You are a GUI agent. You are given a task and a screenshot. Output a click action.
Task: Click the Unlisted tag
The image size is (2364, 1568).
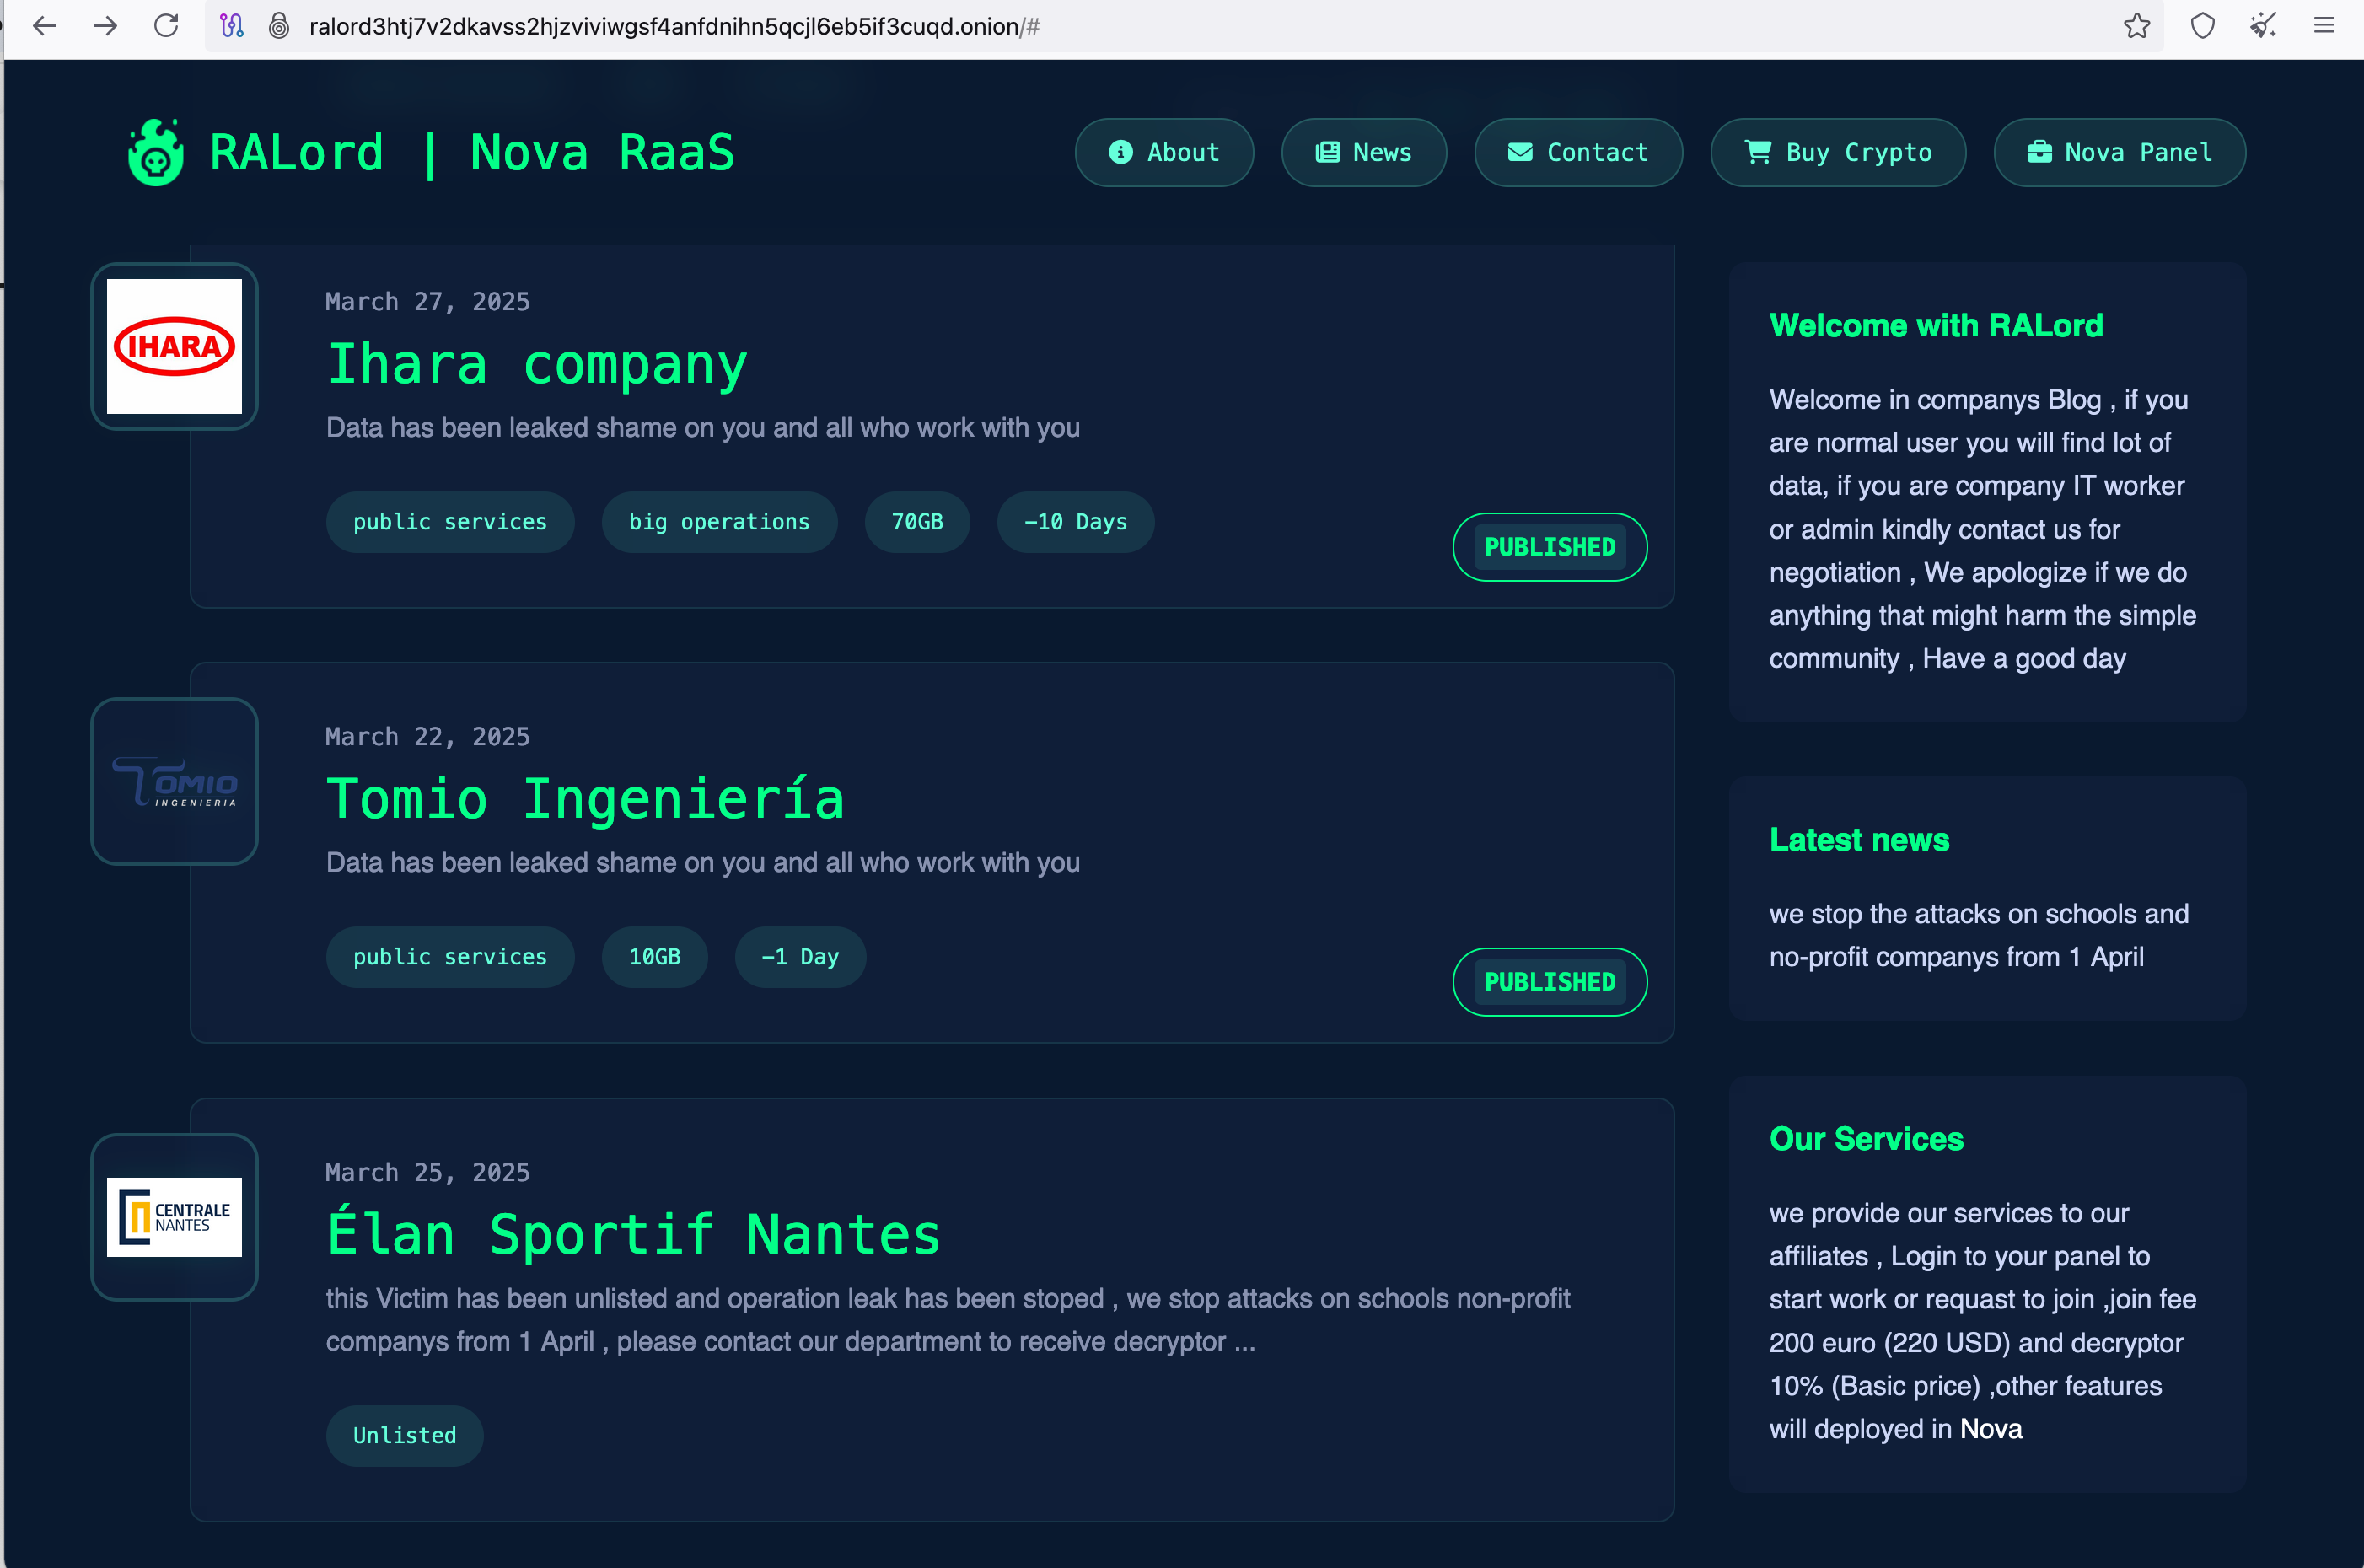coord(404,1436)
